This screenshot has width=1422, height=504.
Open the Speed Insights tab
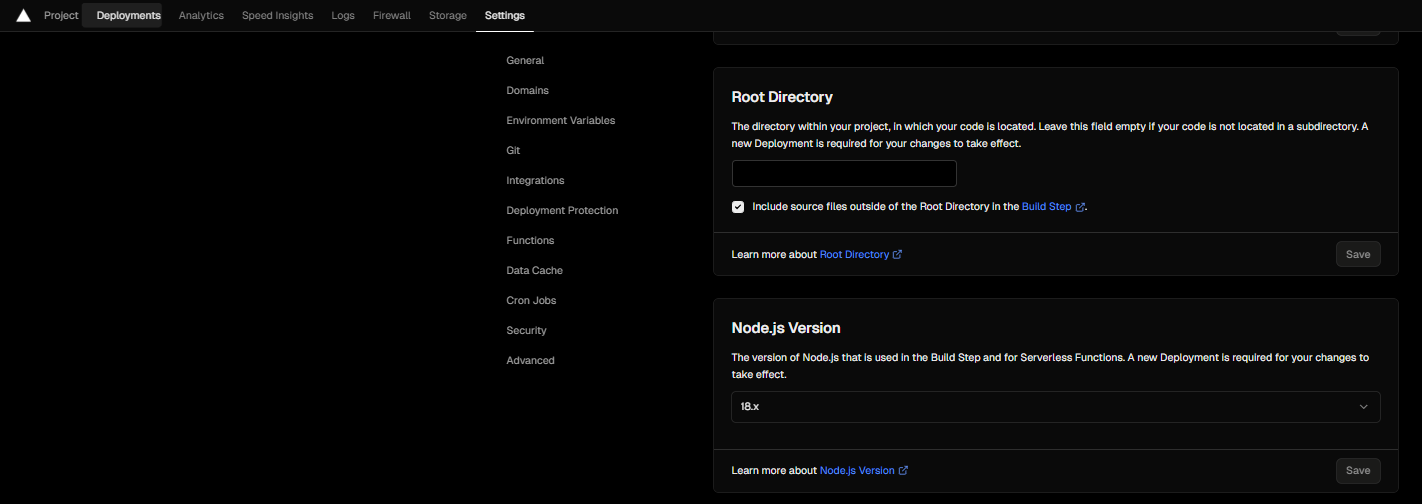pos(277,15)
